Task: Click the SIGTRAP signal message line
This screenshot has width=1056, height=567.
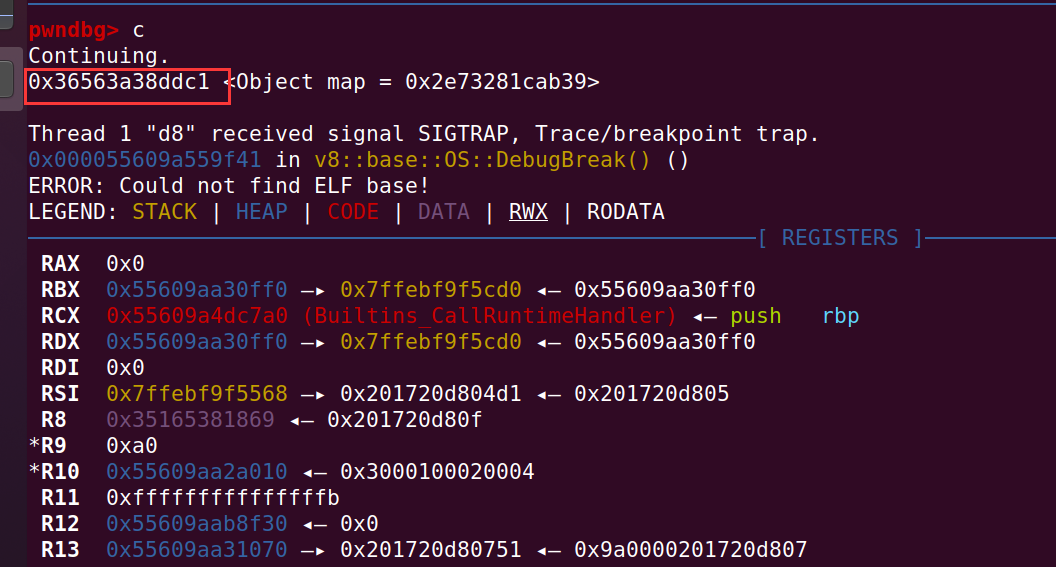Action: click(424, 134)
